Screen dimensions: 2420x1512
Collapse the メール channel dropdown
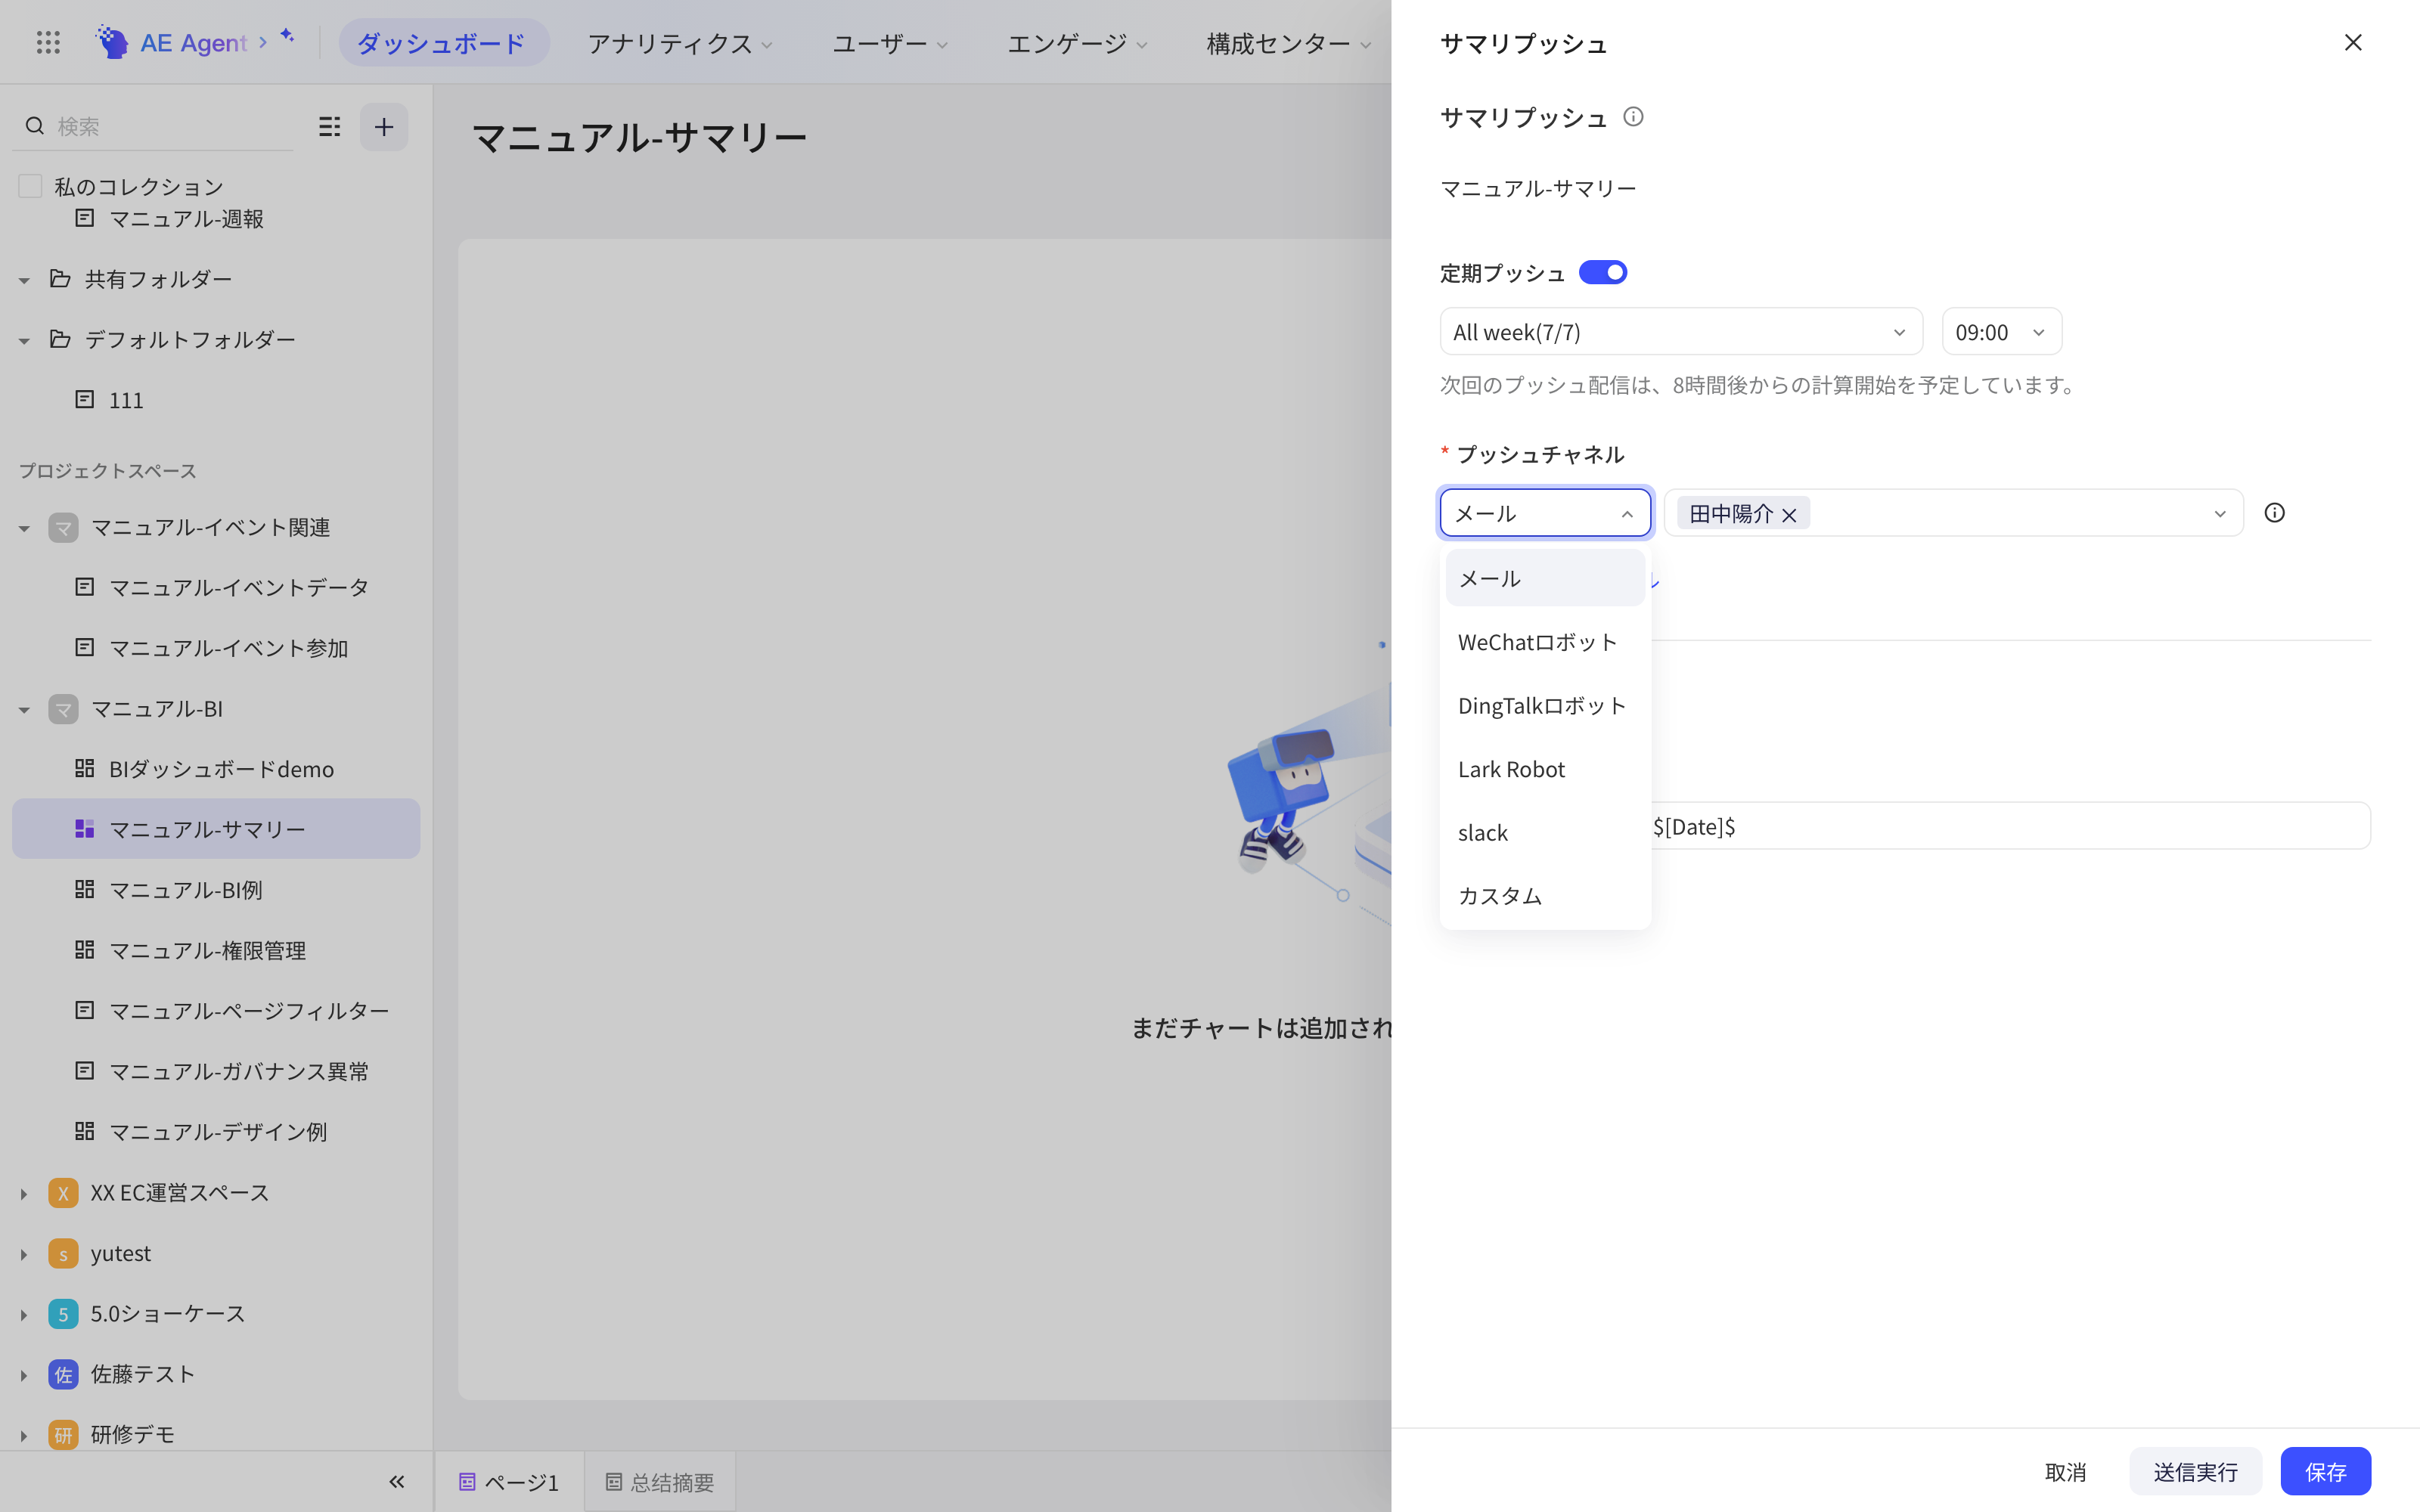point(1545,513)
